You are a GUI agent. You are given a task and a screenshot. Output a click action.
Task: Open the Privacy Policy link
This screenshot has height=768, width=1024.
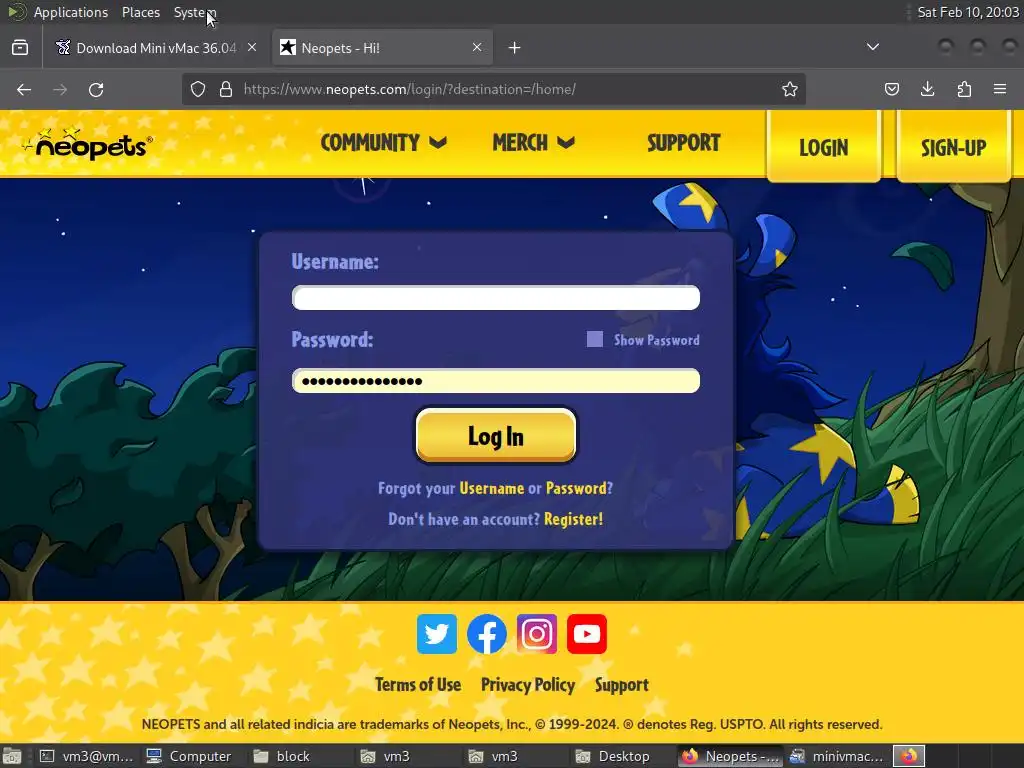[528, 684]
